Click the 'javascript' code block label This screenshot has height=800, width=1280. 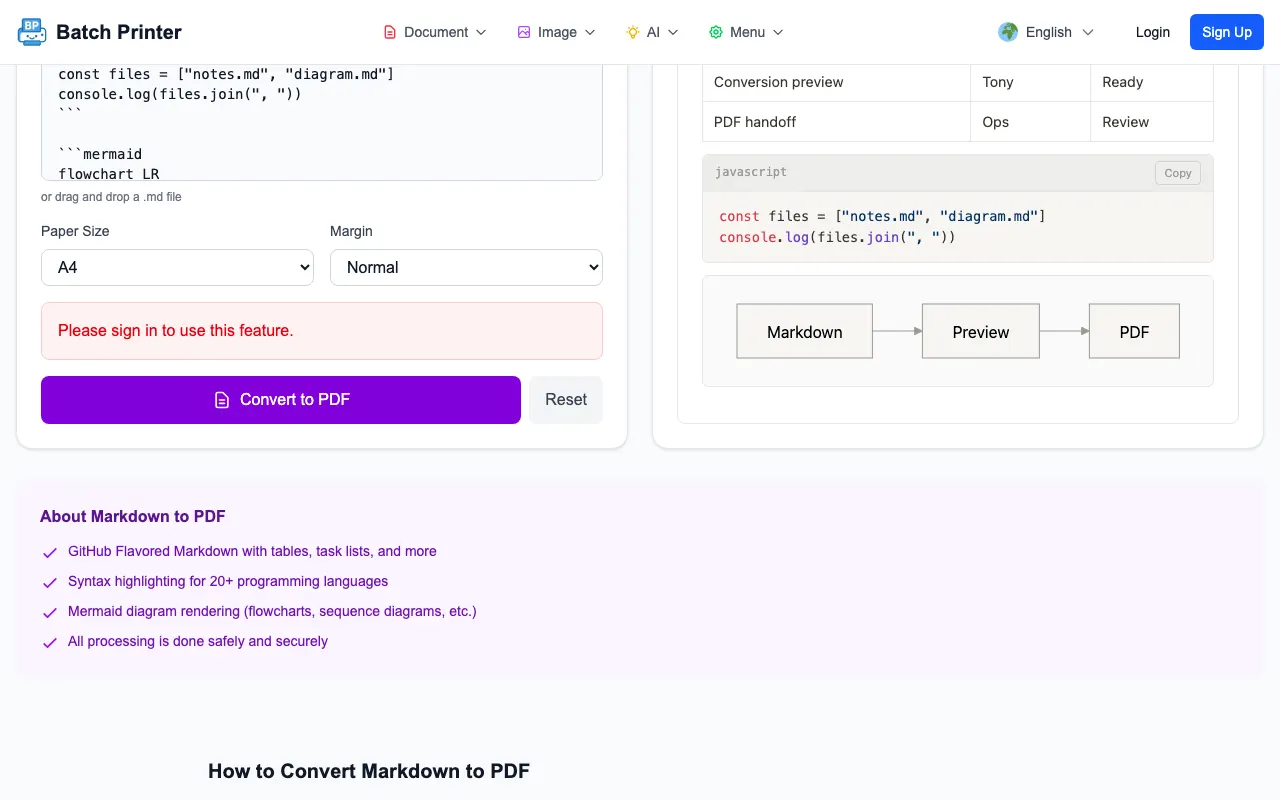(751, 172)
